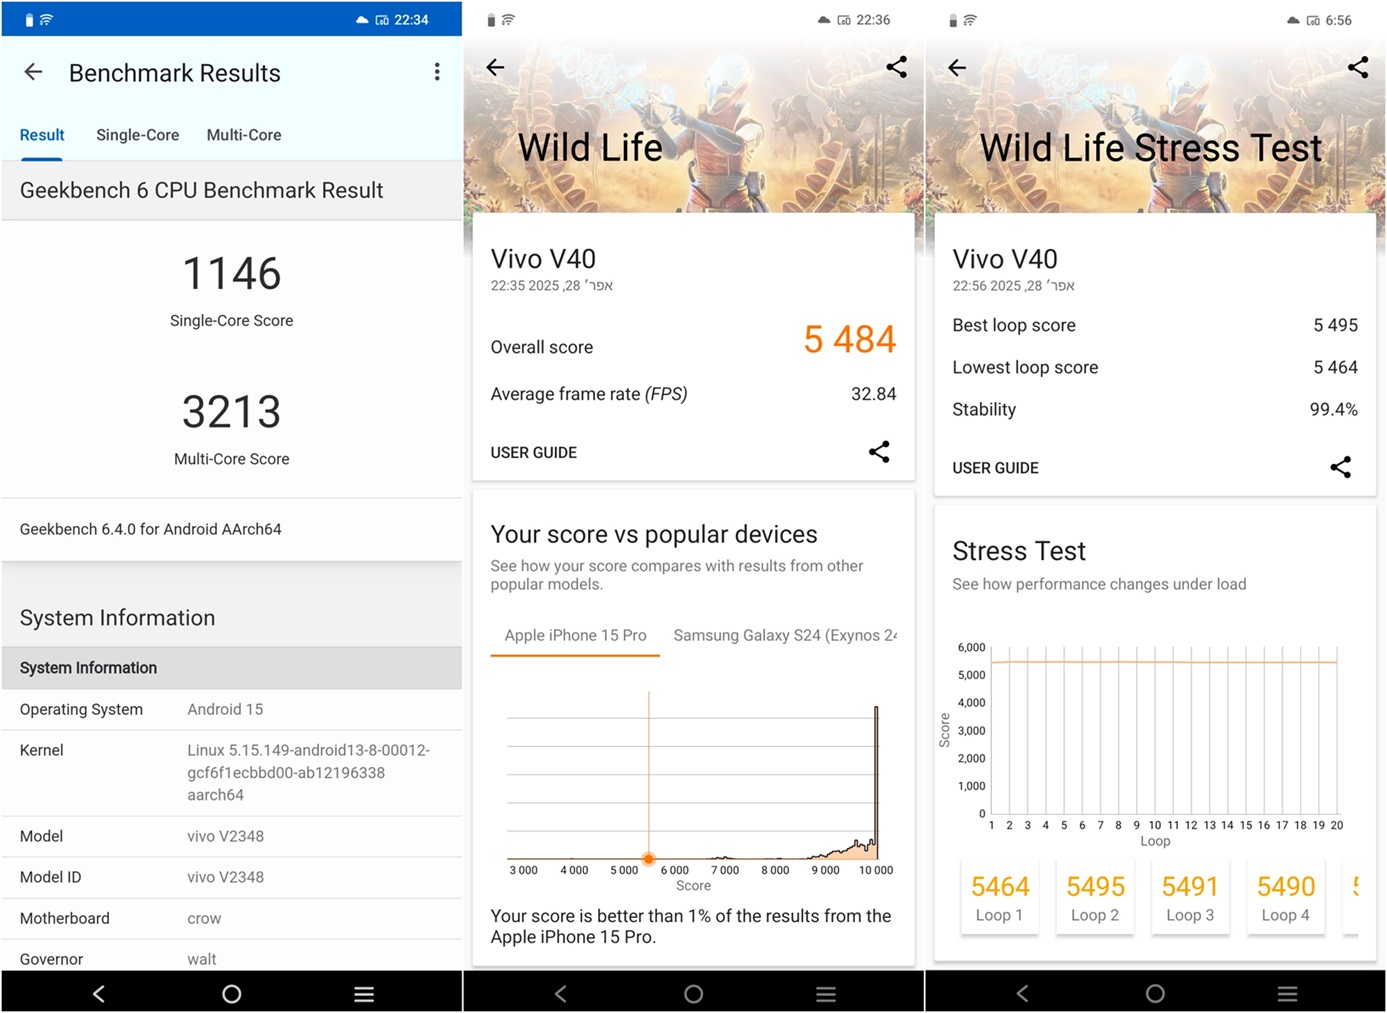Share Stress Test result from top bar
This screenshot has width=1387, height=1013.
pyautogui.click(x=1357, y=67)
